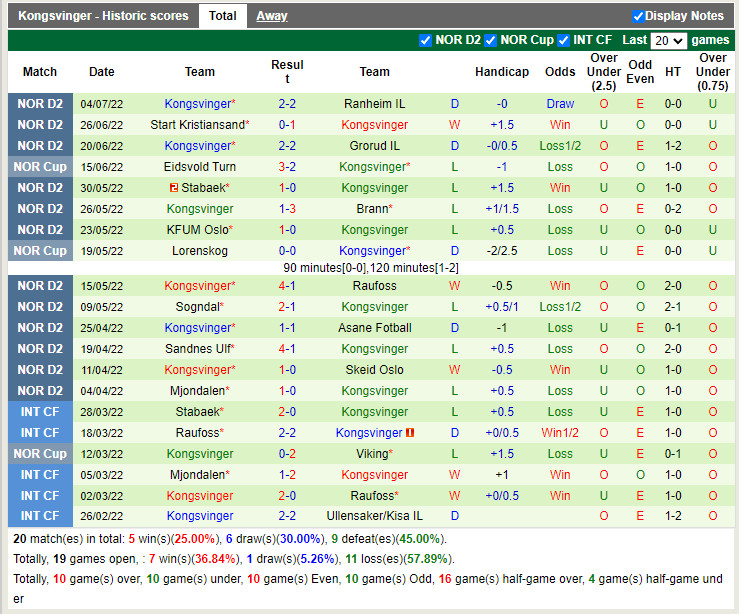Click Eidsvold Turn team name
This screenshot has width=739, height=614.
[199, 167]
